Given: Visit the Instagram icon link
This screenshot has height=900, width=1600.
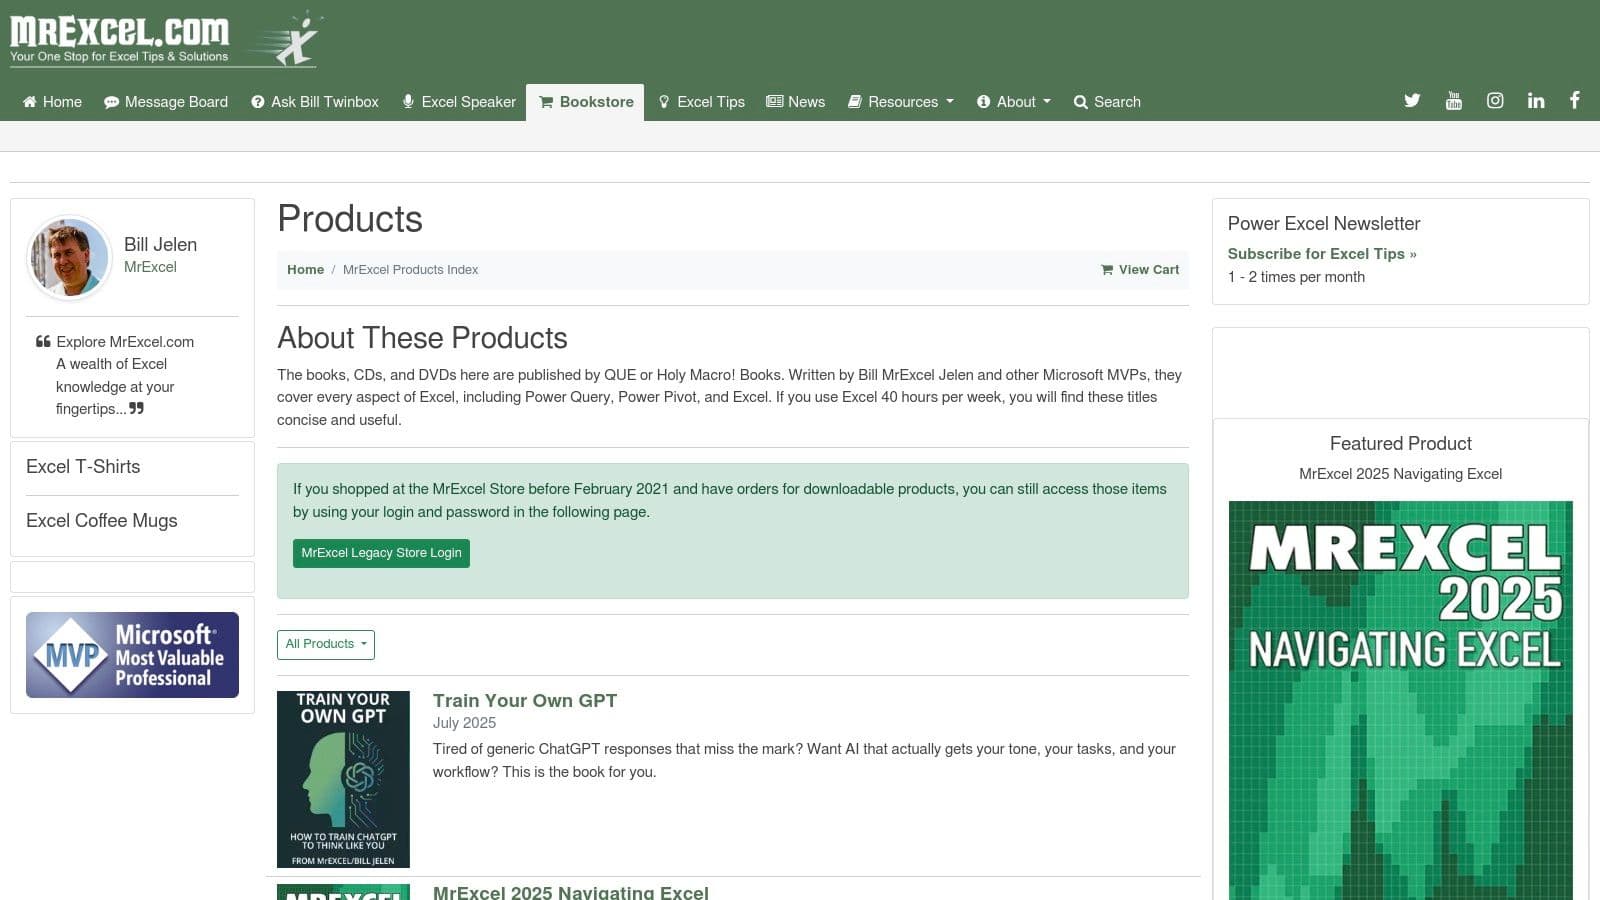Looking at the screenshot, I should pyautogui.click(x=1495, y=101).
